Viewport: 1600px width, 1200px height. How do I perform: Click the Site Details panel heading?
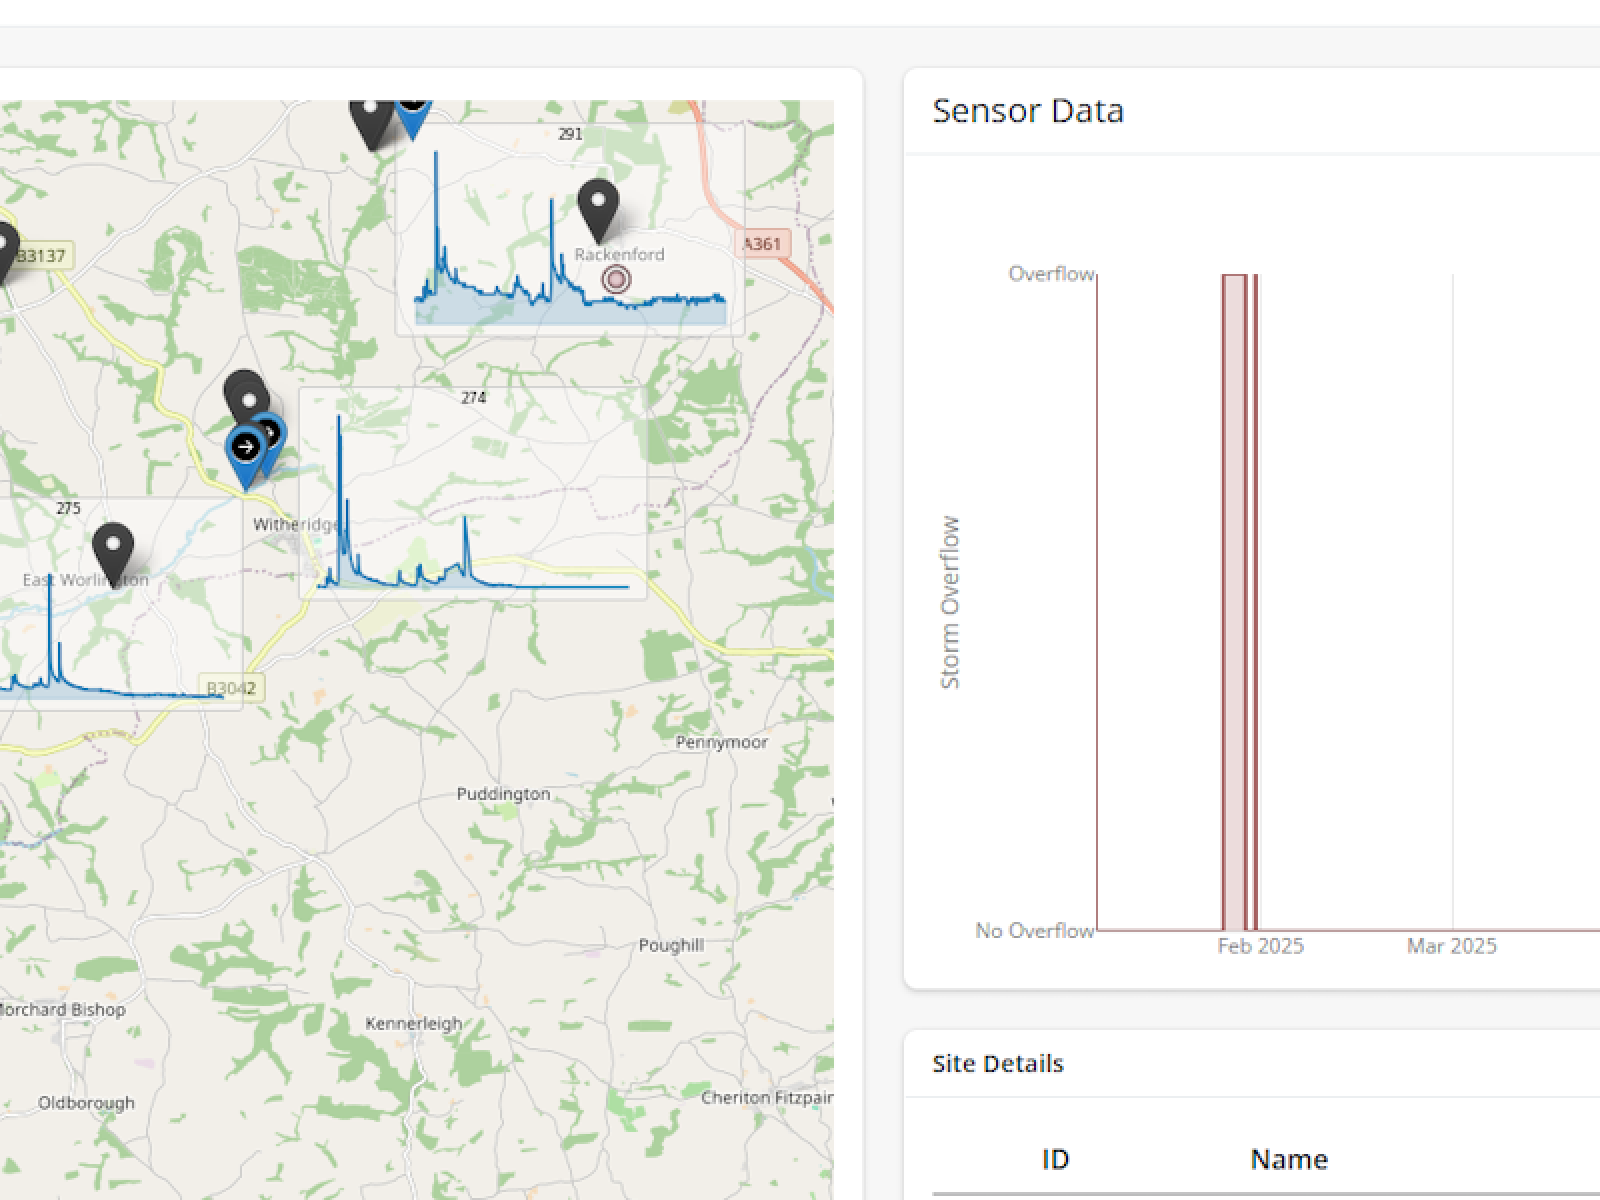tap(997, 1063)
